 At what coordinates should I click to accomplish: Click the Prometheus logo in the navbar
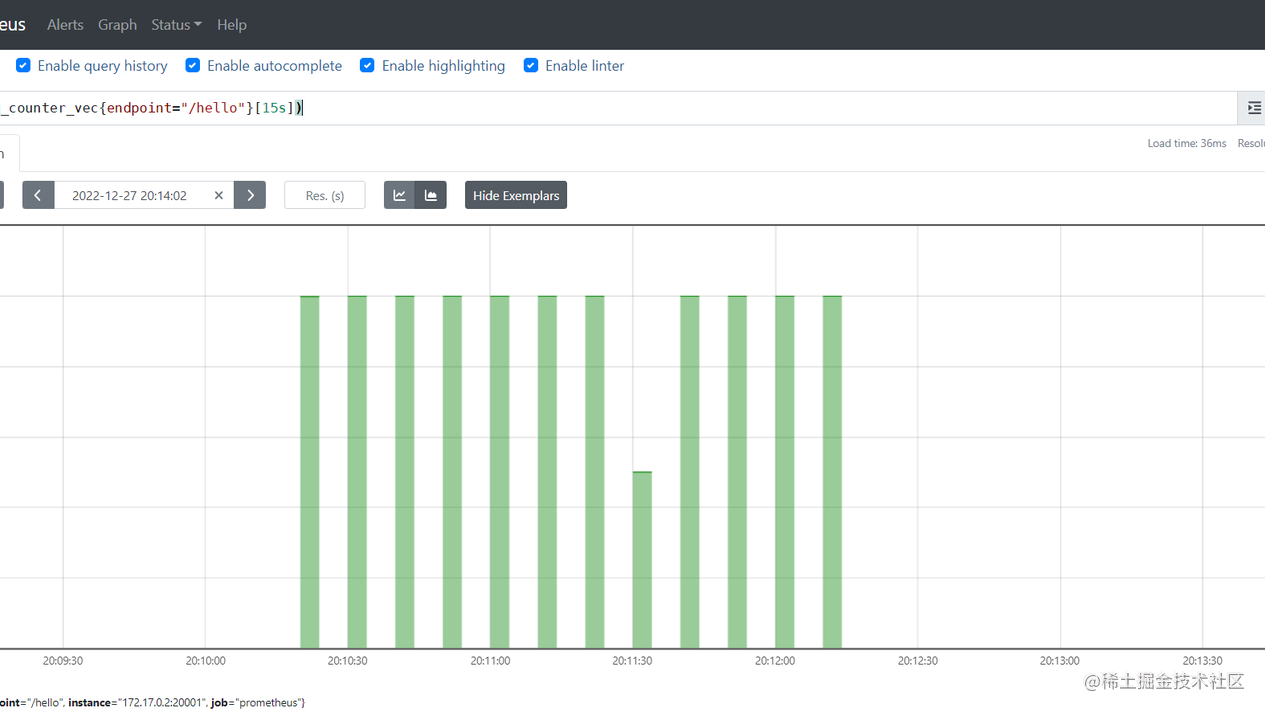tap(11, 24)
